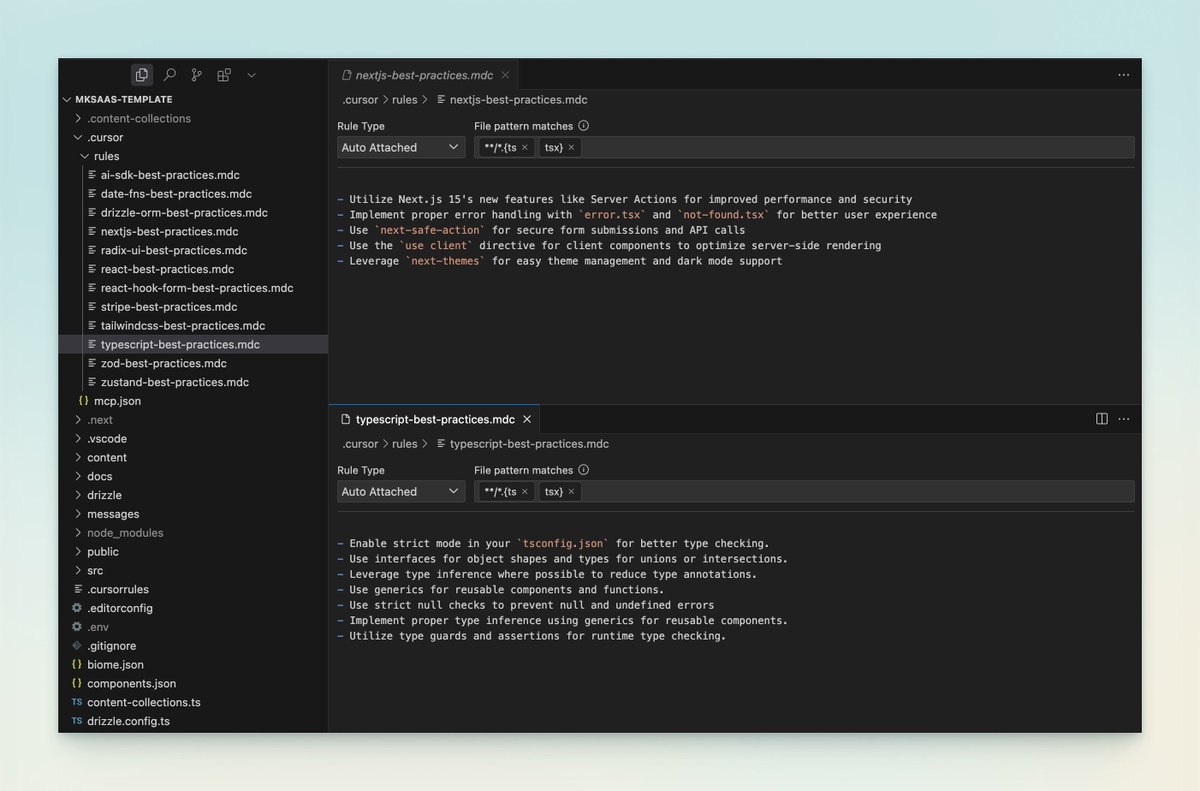Open more actions in the bottom editor group

[1124, 419]
